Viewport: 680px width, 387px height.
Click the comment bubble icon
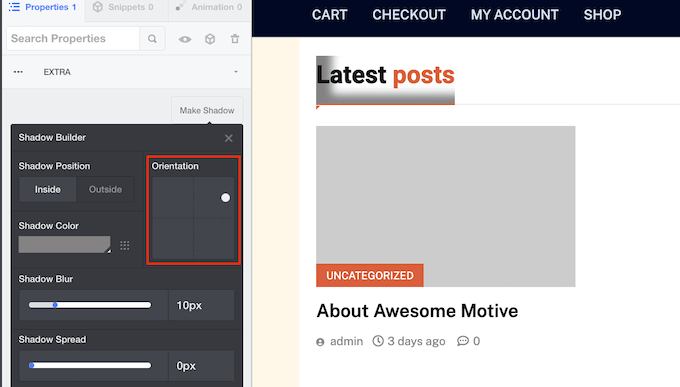point(463,341)
